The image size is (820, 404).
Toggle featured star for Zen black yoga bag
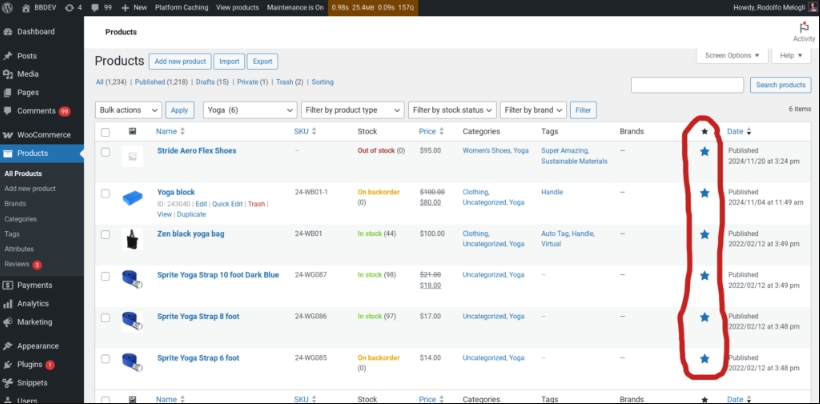[x=704, y=235]
